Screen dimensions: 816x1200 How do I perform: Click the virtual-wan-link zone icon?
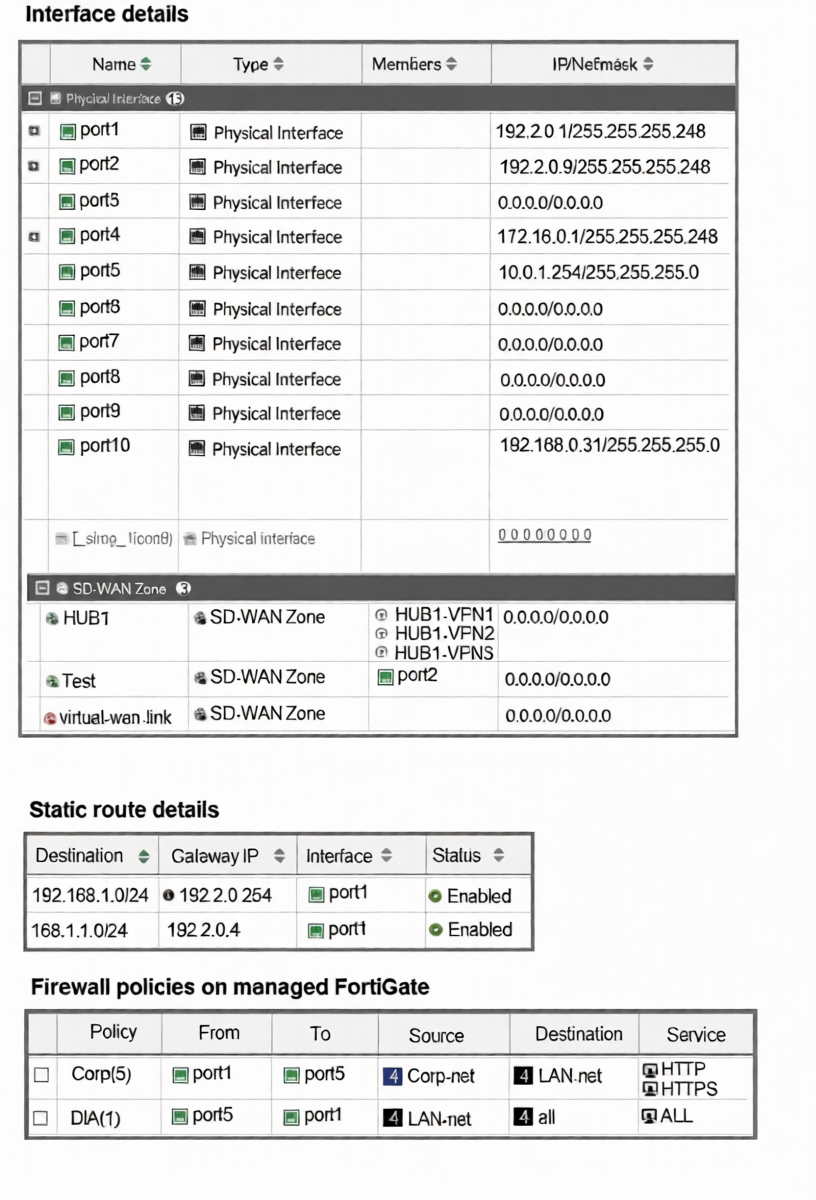click(50, 718)
